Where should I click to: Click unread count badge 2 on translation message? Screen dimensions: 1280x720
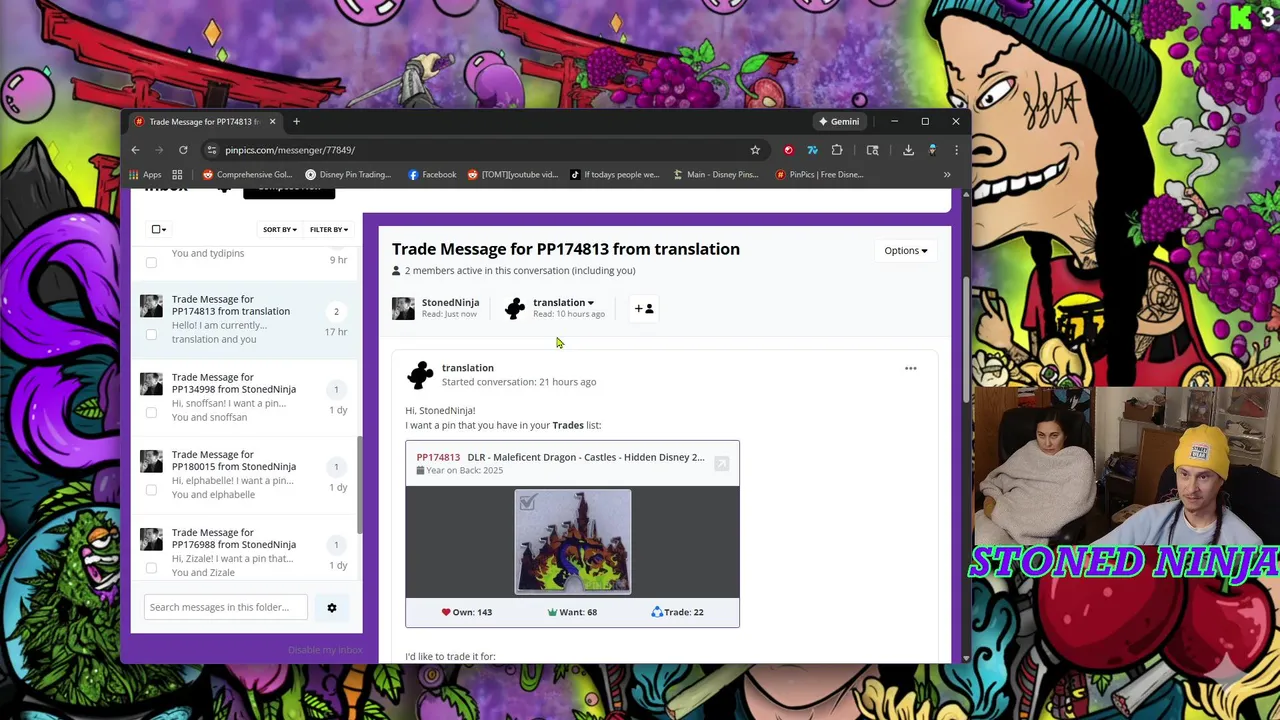(x=336, y=312)
